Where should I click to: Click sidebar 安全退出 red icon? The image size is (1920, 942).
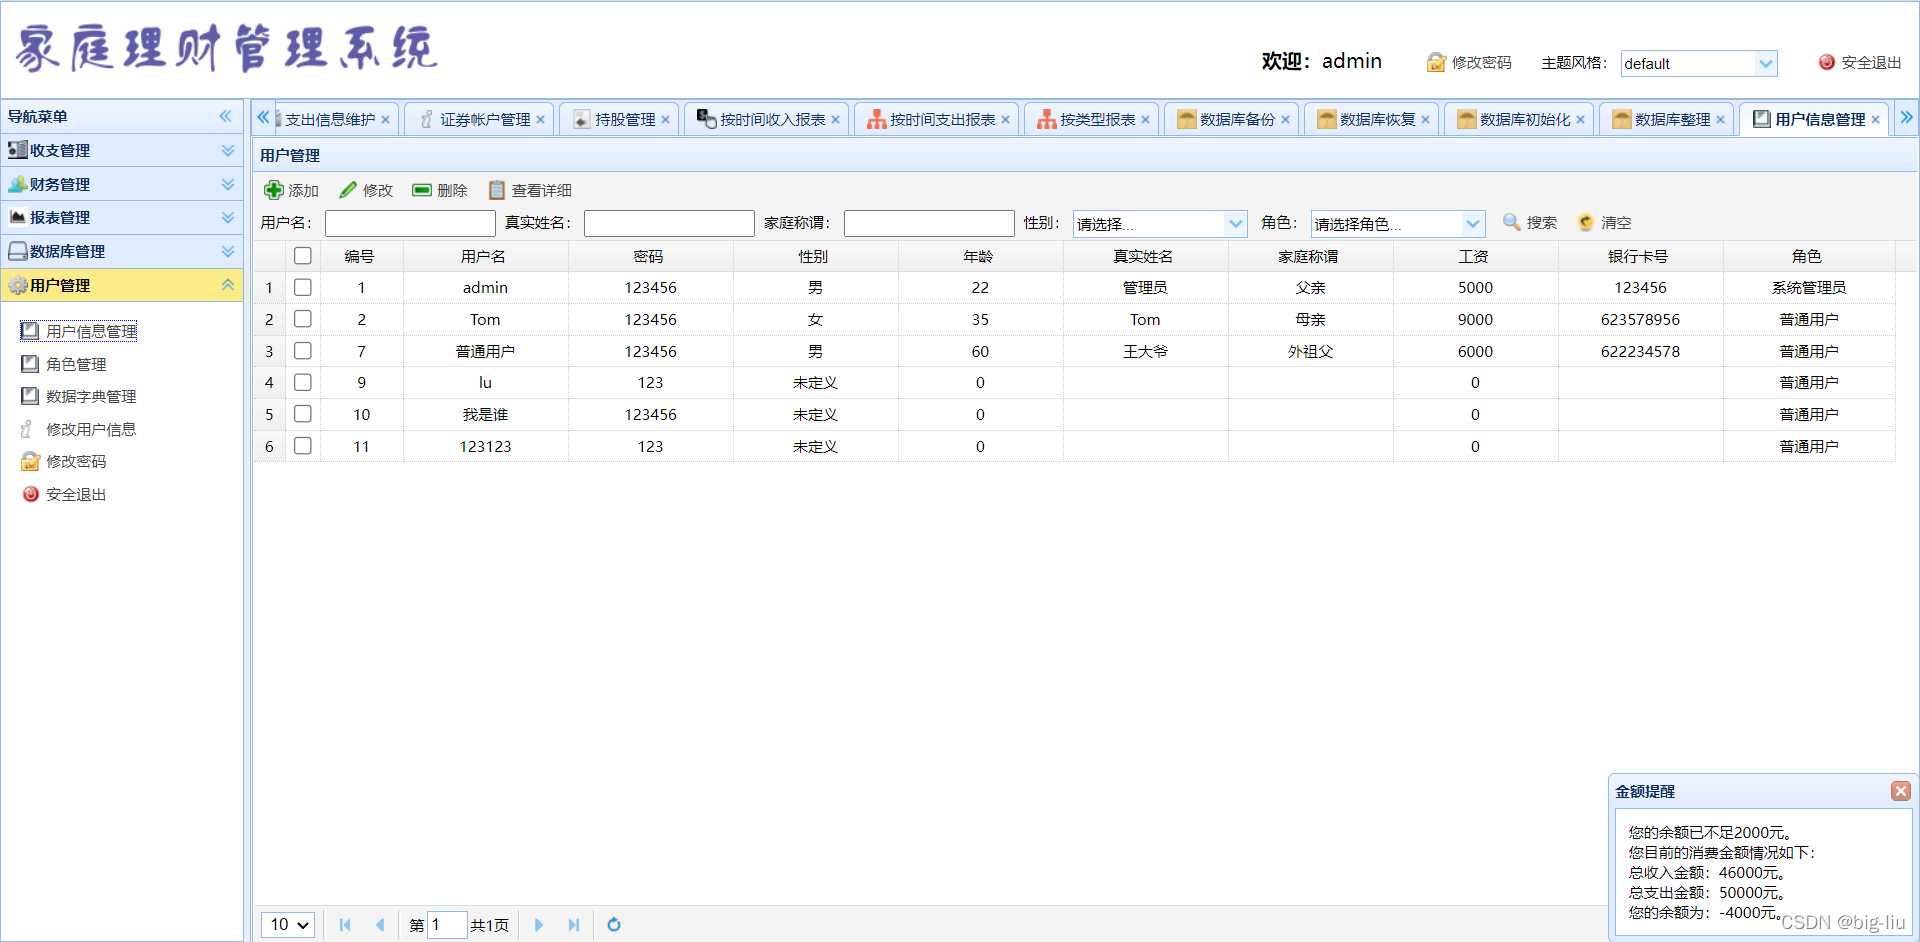click(30, 494)
